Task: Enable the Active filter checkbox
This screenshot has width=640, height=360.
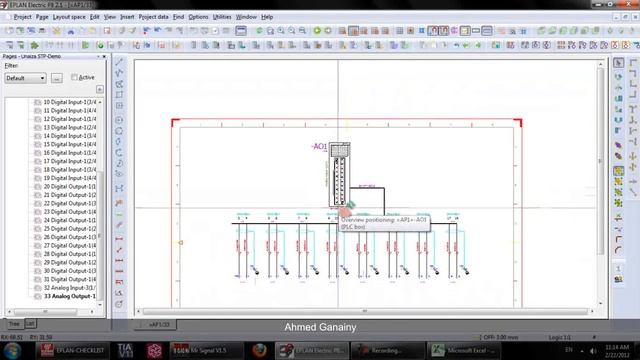Action: [x=74, y=77]
